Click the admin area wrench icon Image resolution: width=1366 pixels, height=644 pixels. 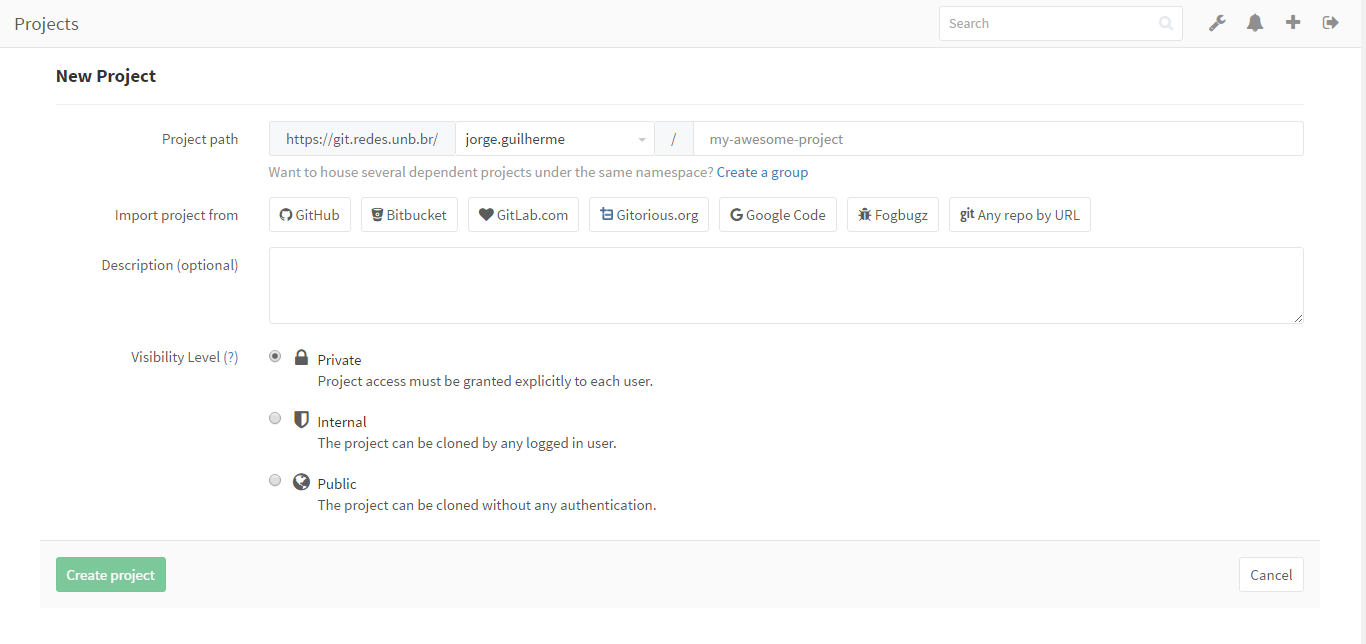1217,23
